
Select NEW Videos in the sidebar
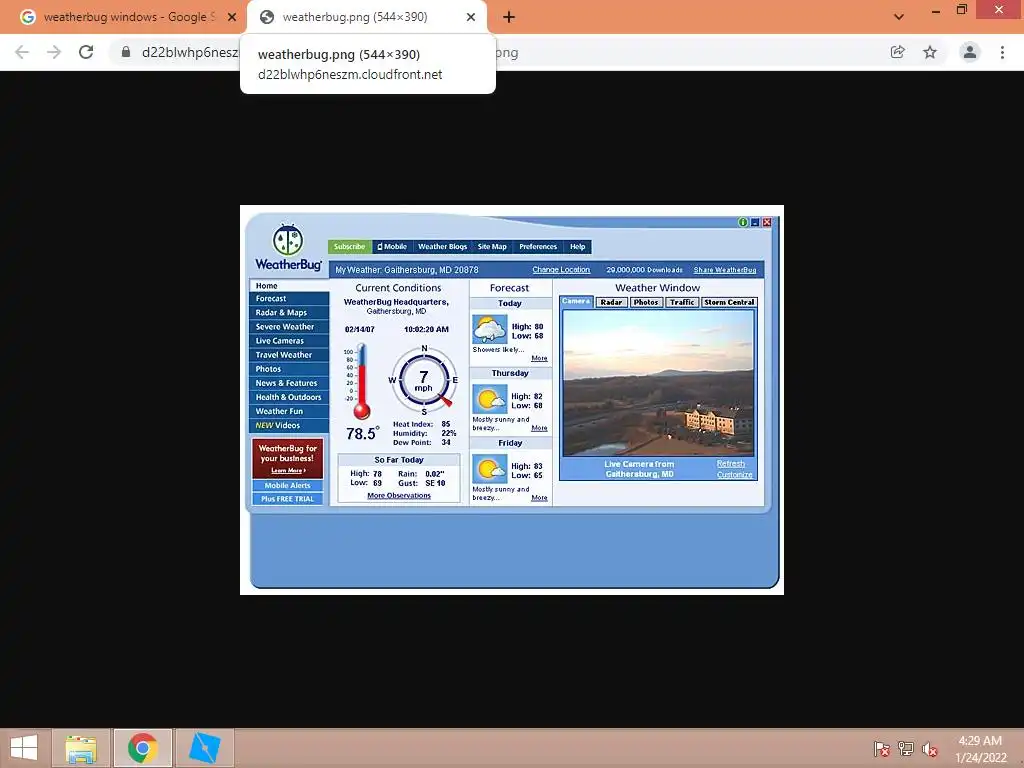[289, 425]
